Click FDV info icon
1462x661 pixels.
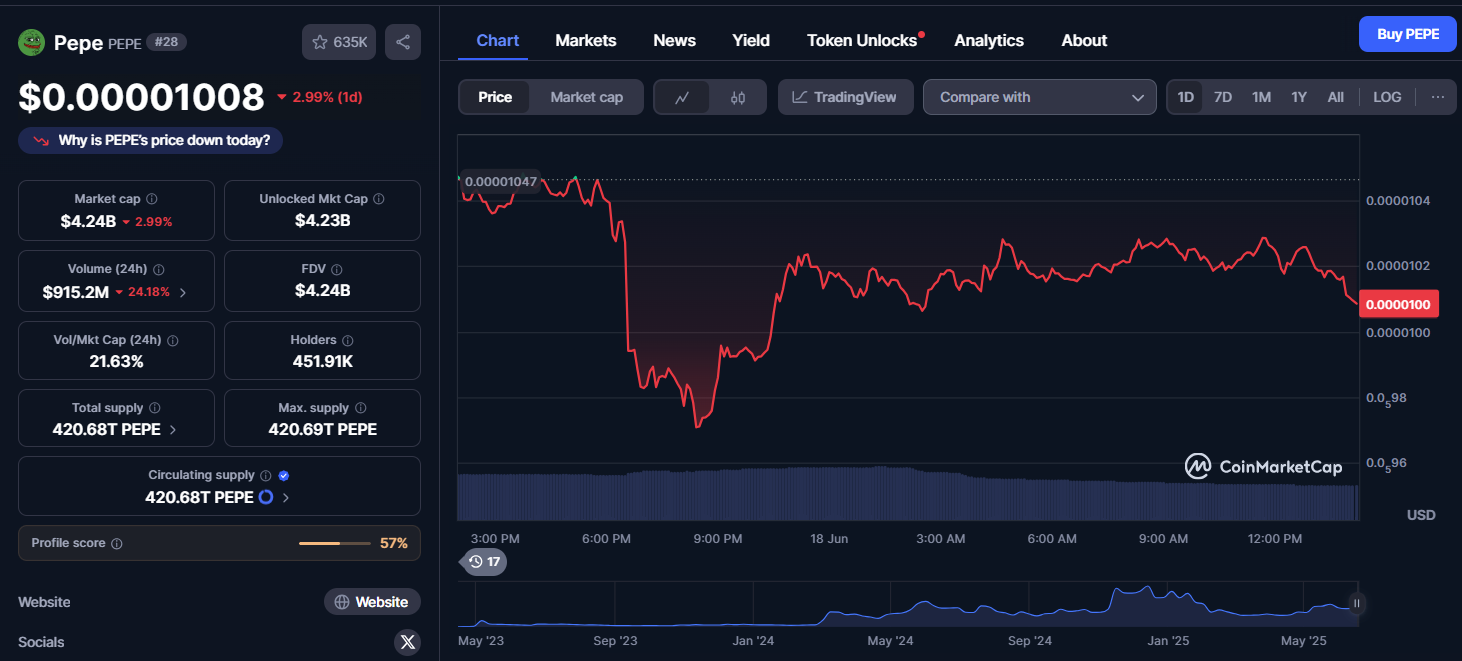(337, 270)
